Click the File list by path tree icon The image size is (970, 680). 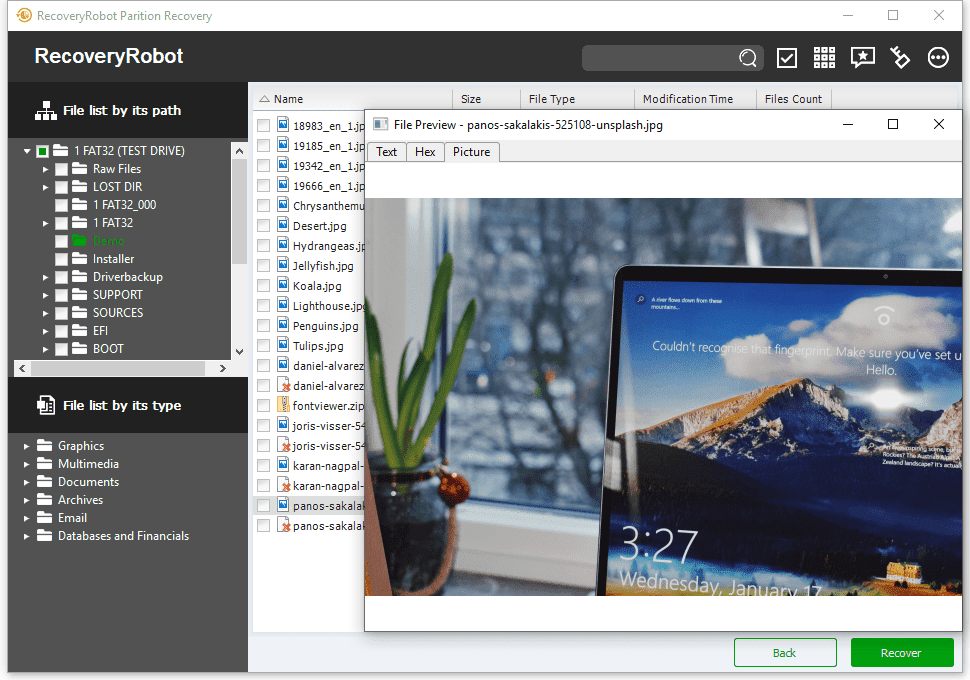pos(46,111)
